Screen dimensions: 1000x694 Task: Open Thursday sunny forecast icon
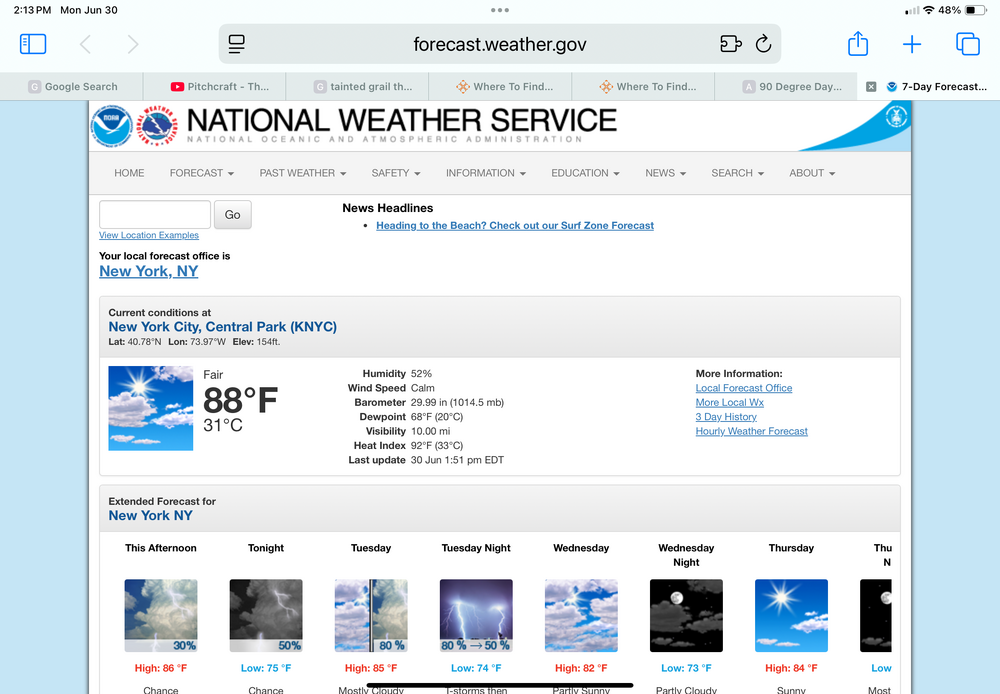click(791, 616)
